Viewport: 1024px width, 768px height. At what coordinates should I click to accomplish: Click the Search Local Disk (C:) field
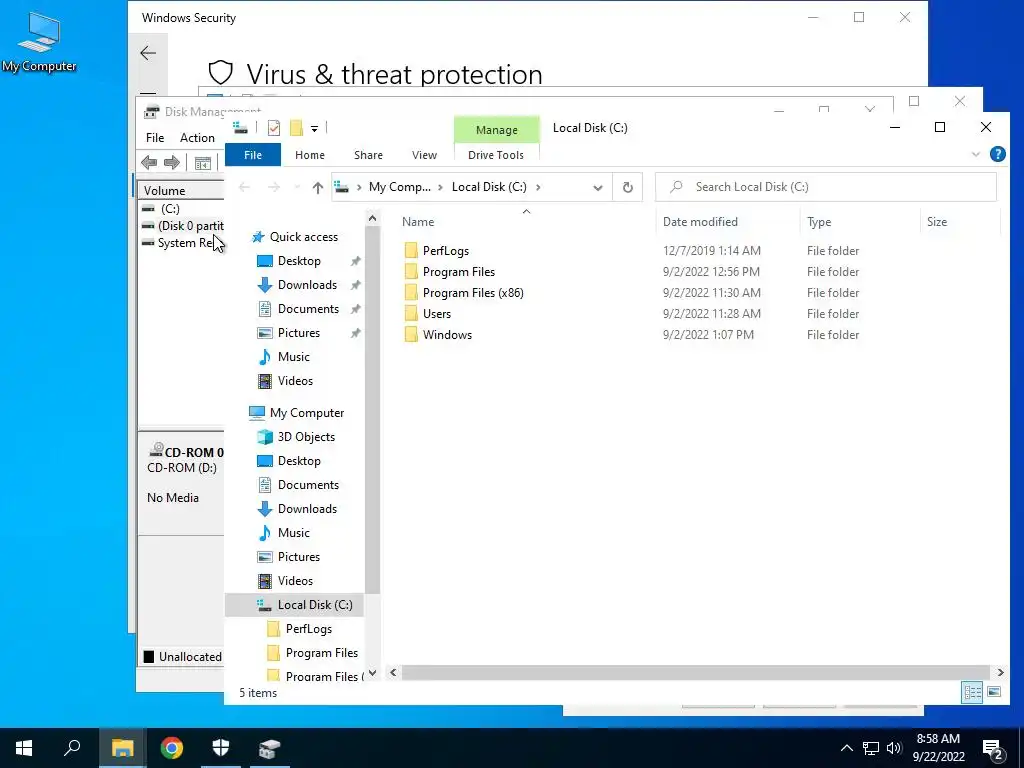click(825, 187)
